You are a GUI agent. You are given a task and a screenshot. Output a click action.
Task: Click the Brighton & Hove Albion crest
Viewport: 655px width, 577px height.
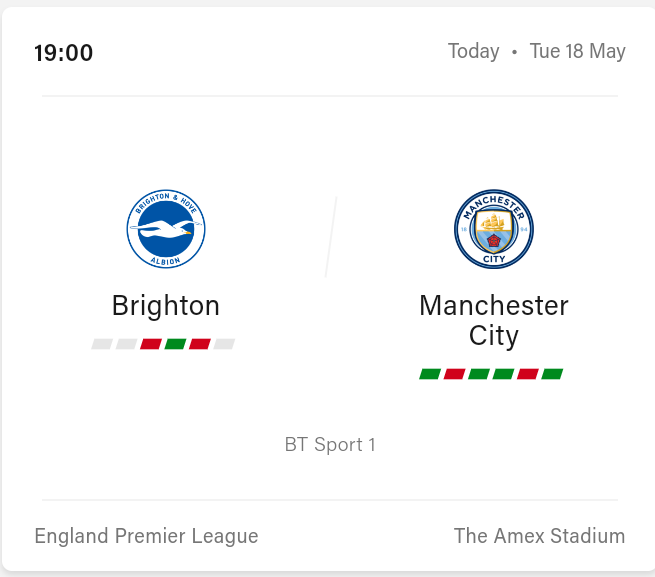166,228
